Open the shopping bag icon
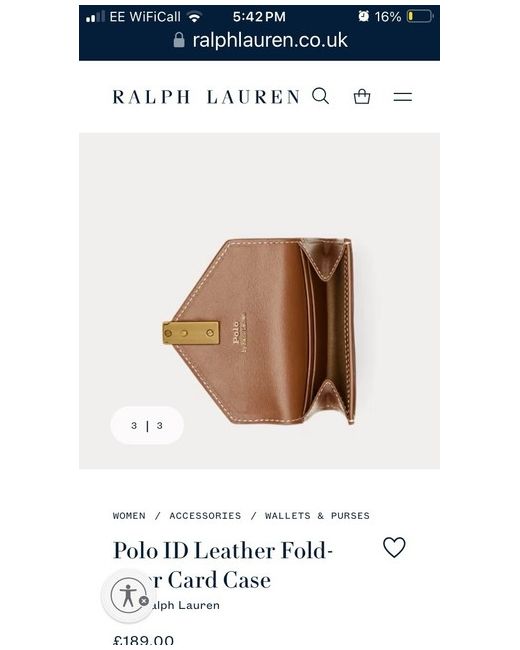Viewport: 520px width, 650px height. (x=362, y=96)
